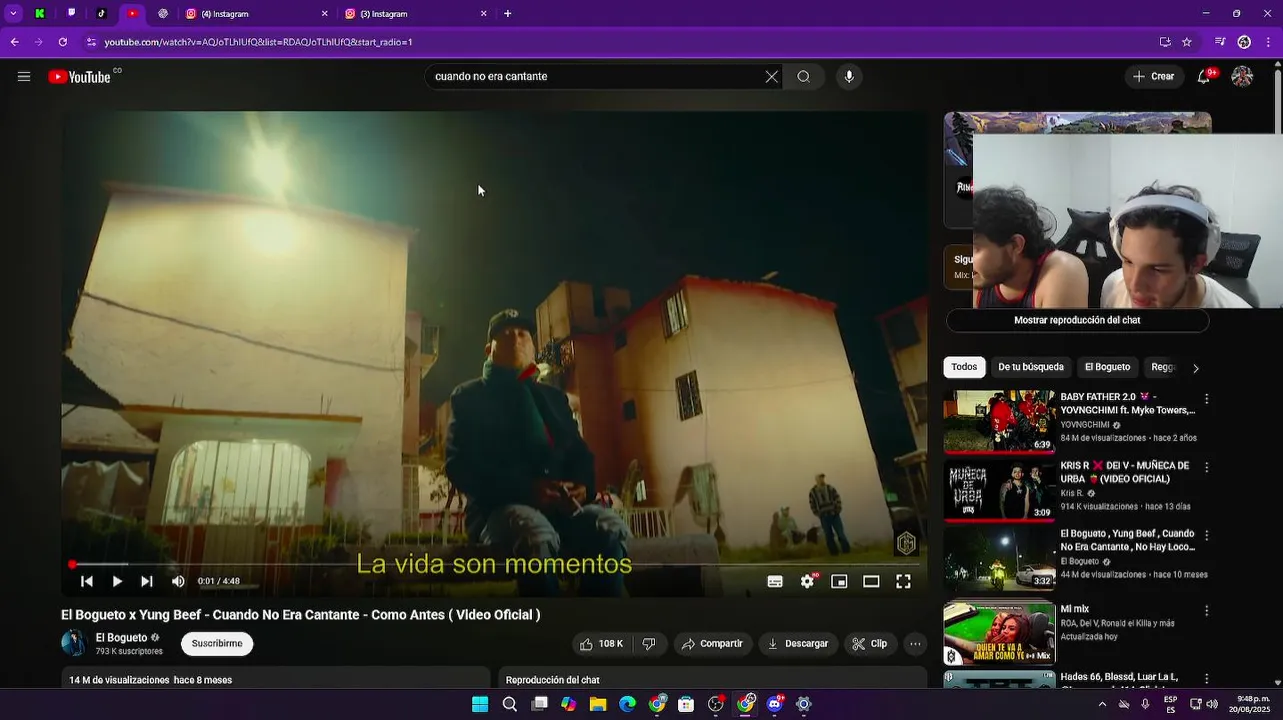This screenshot has width=1283, height=720.
Task: Close the (4) Instagram tab
Action: click(x=324, y=14)
